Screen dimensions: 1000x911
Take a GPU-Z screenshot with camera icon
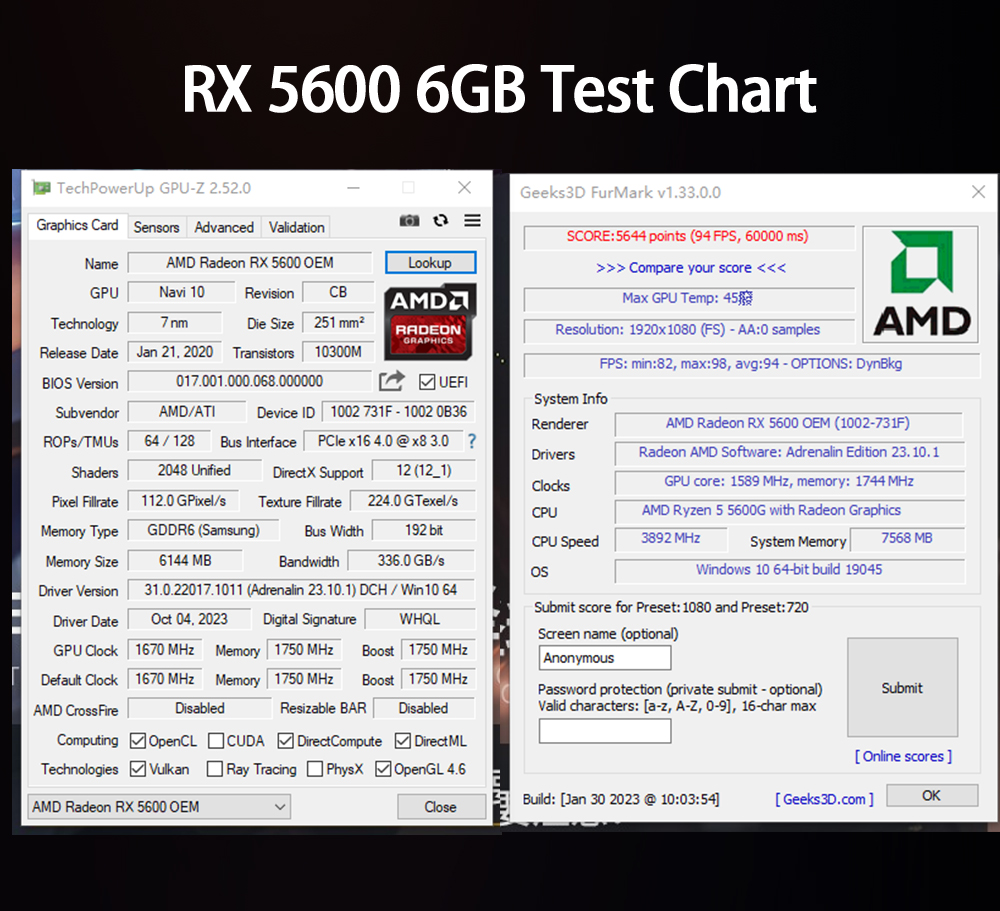point(409,221)
